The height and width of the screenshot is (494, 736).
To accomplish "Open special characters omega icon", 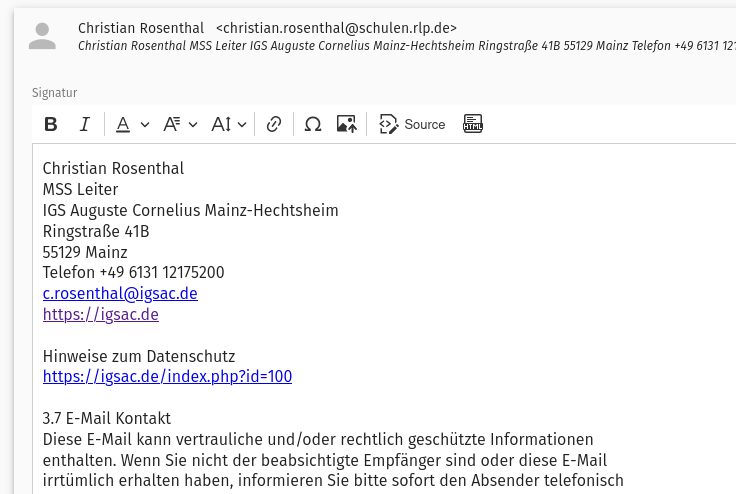I will coord(313,124).
